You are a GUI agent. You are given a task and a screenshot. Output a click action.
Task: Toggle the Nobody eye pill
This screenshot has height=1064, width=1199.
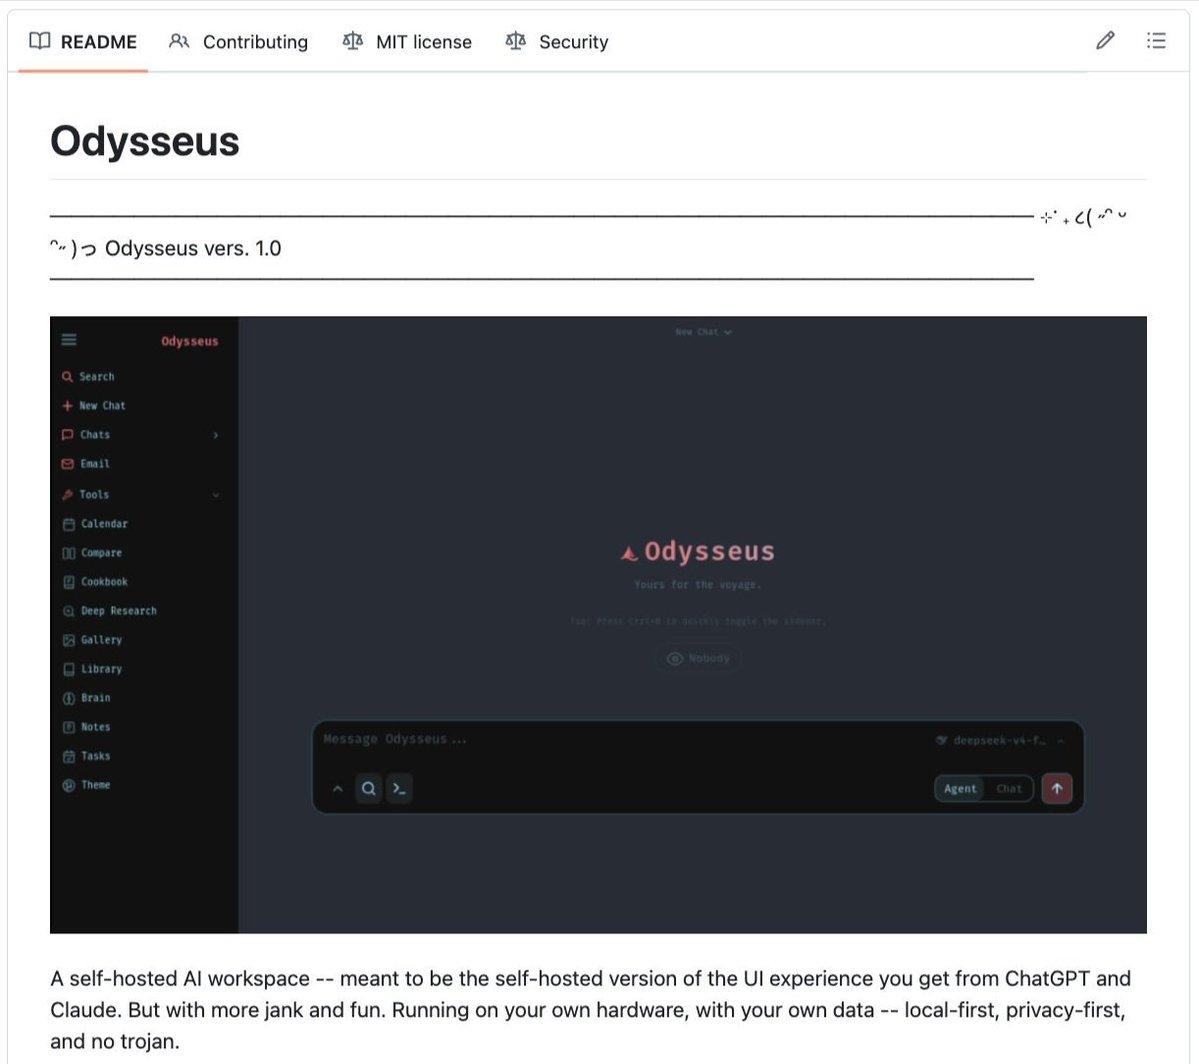pos(698,659)
